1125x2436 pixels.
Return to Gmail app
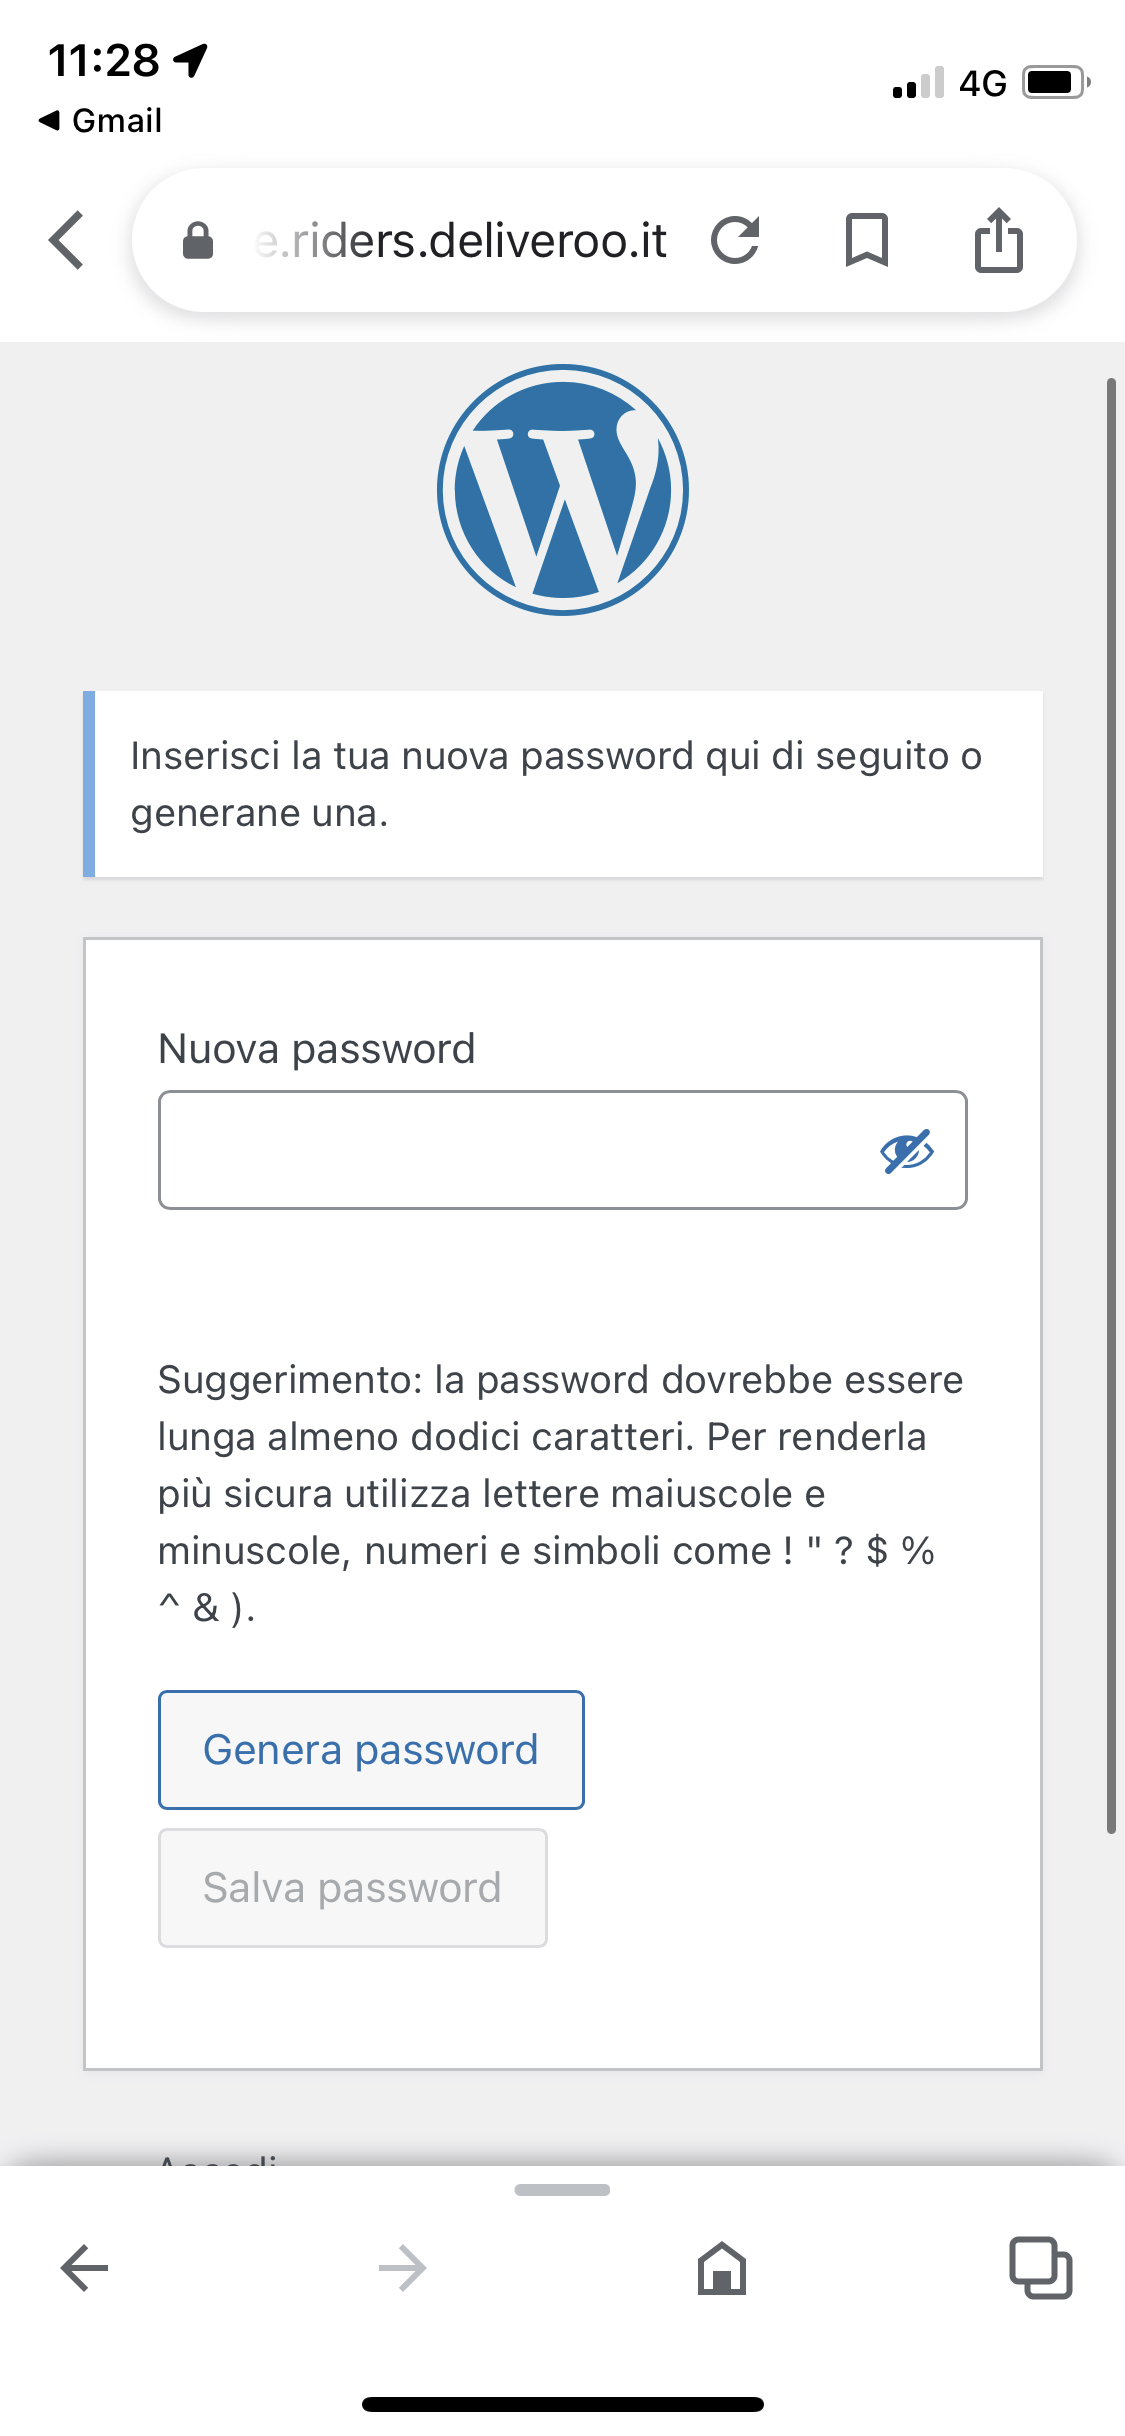click(x=100, y=121)
